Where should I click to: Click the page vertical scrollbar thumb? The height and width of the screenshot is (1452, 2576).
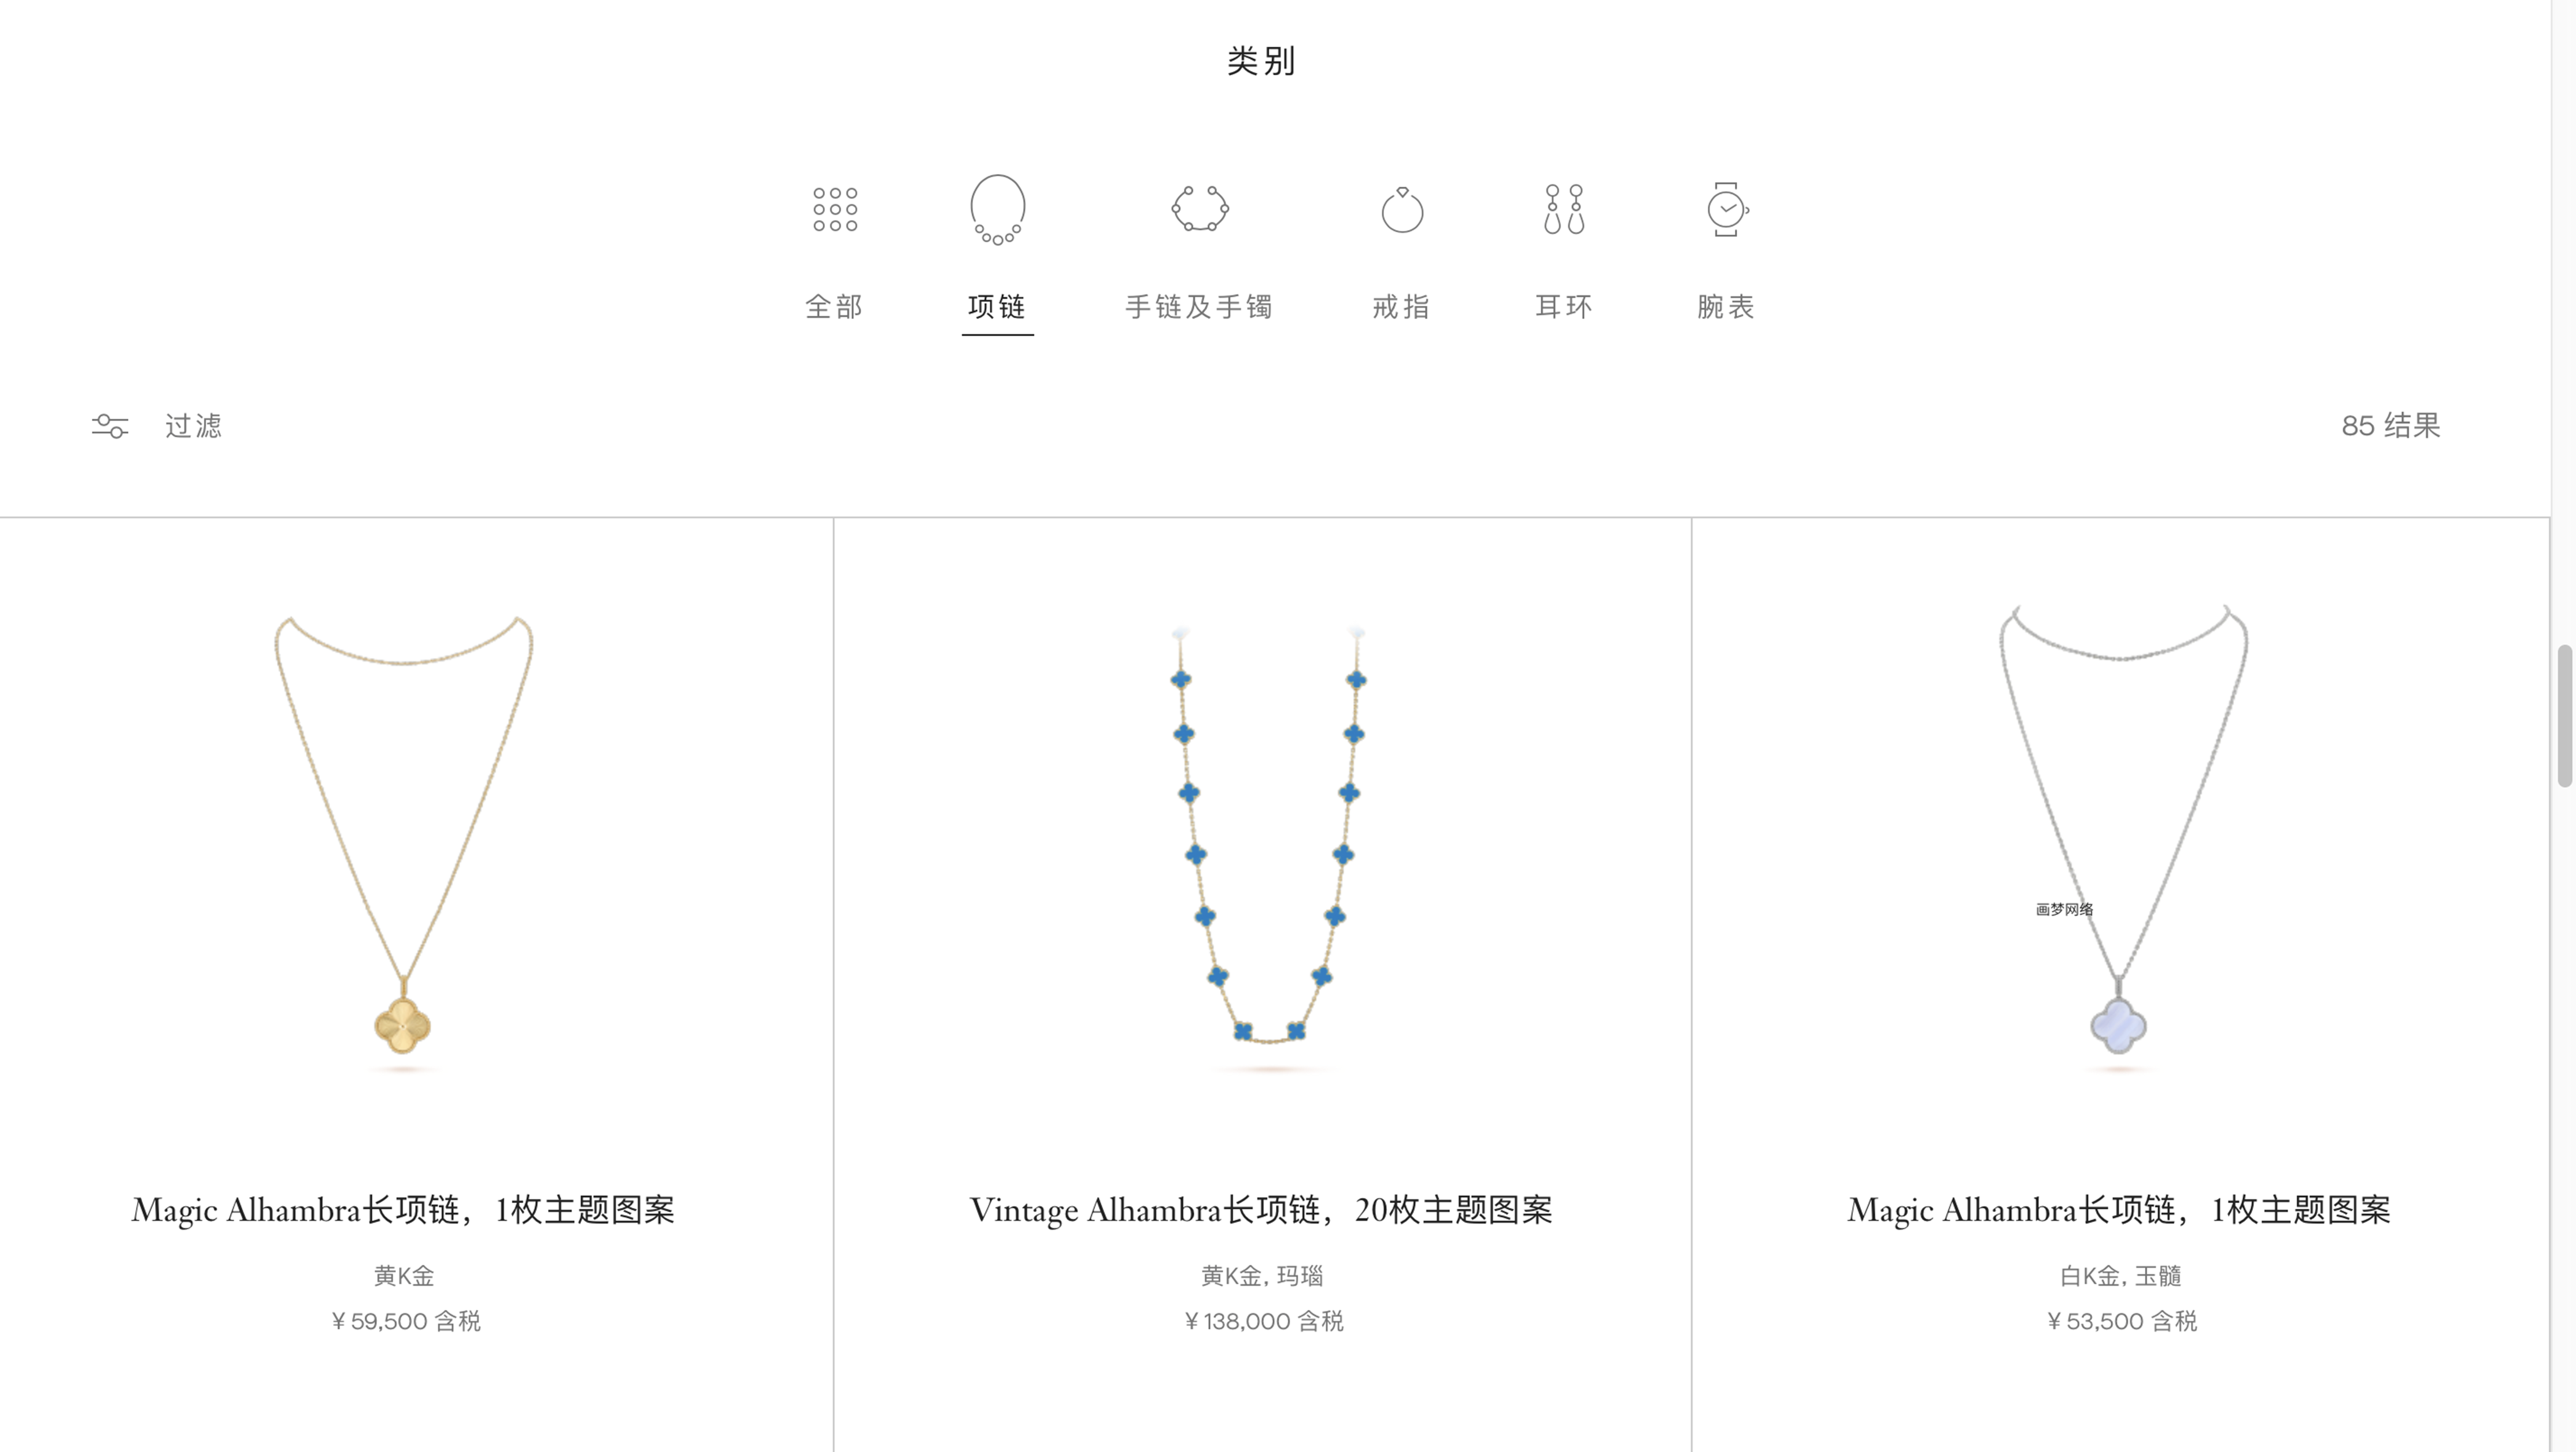click(2565, 716)
